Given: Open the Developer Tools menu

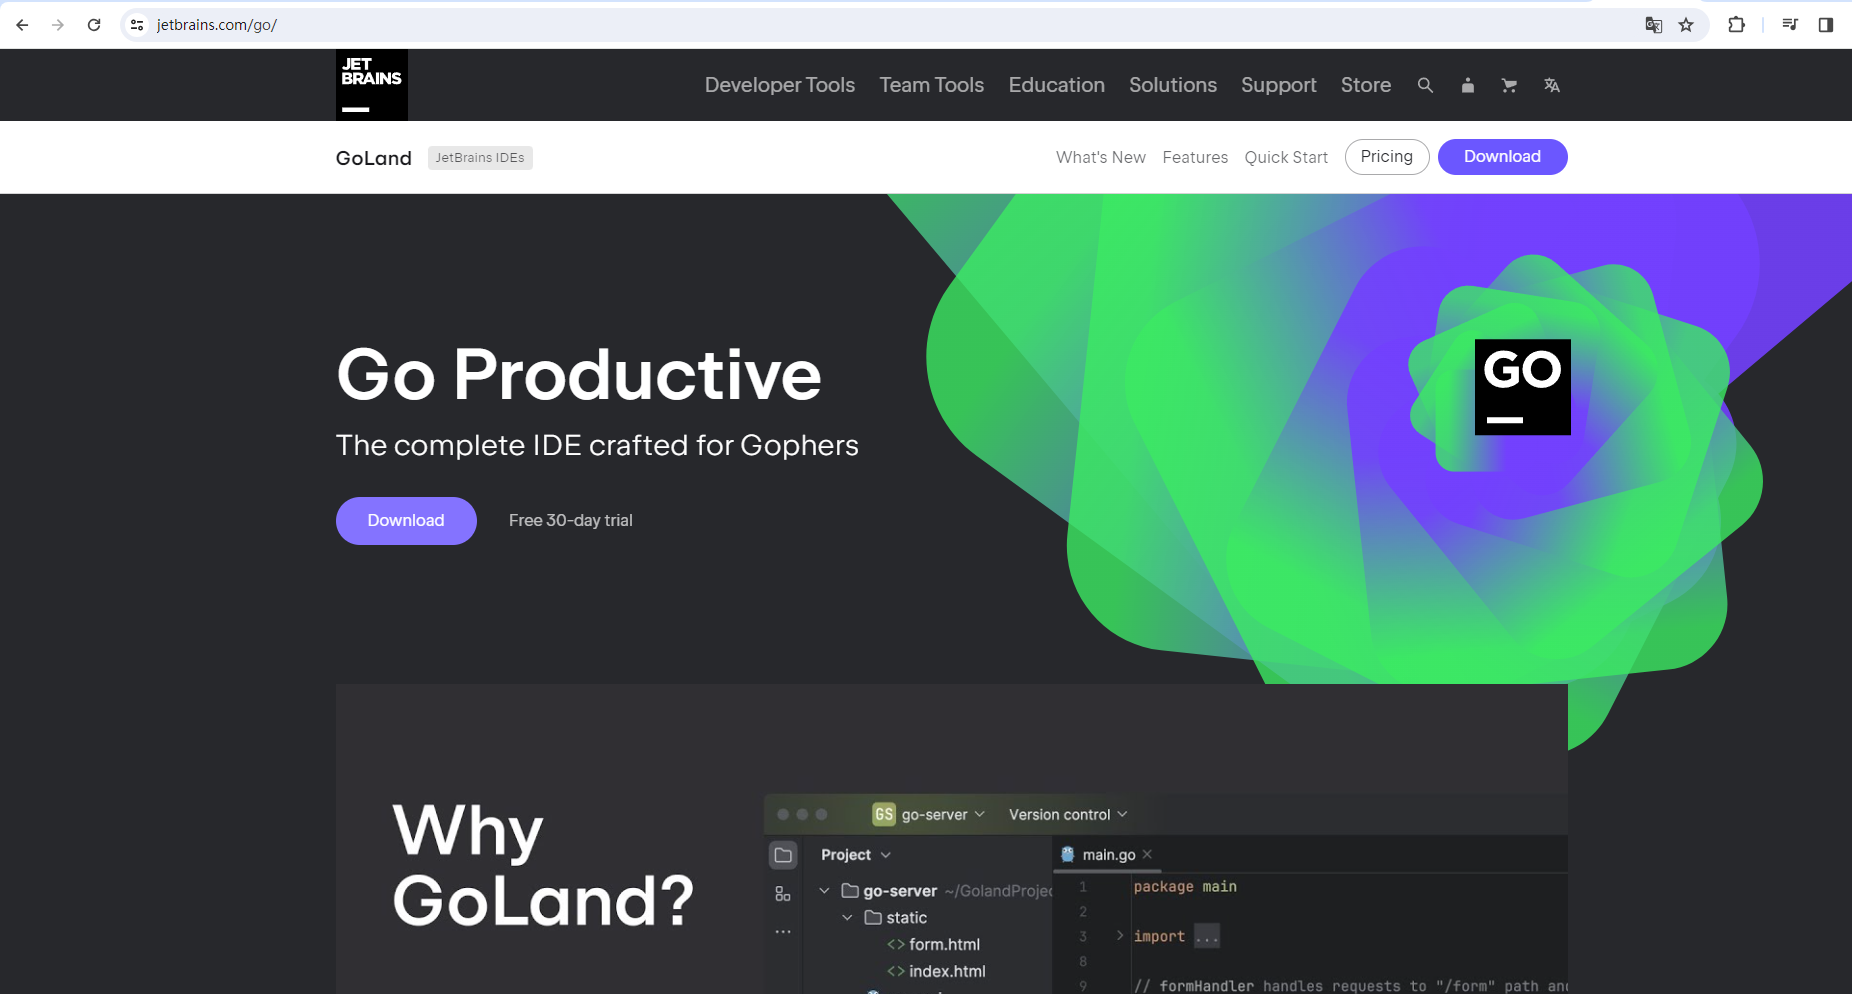Looking at the screenshot, I should pyautogui.click(x=780, y=85).
